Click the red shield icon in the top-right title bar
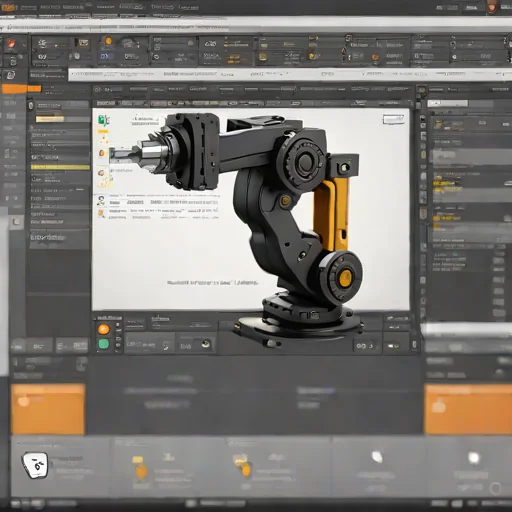Image resolution: width=512 pixels, height=512 pixels. click(x=493, y=7)
